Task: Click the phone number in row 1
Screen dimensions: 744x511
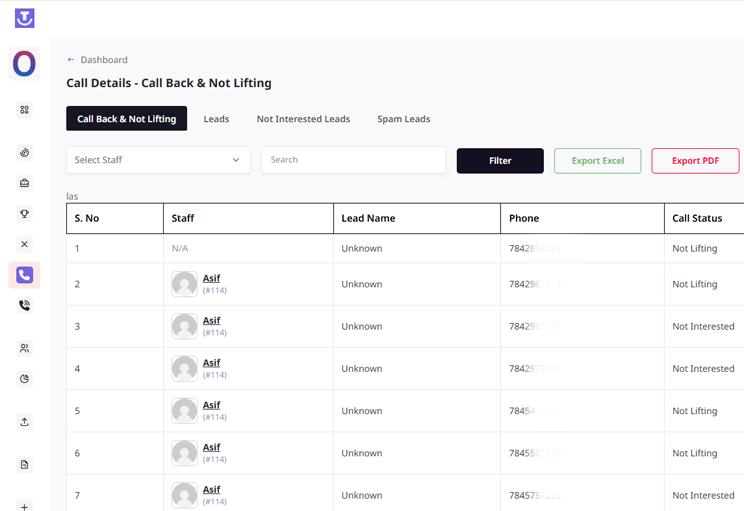Action: 535,249
